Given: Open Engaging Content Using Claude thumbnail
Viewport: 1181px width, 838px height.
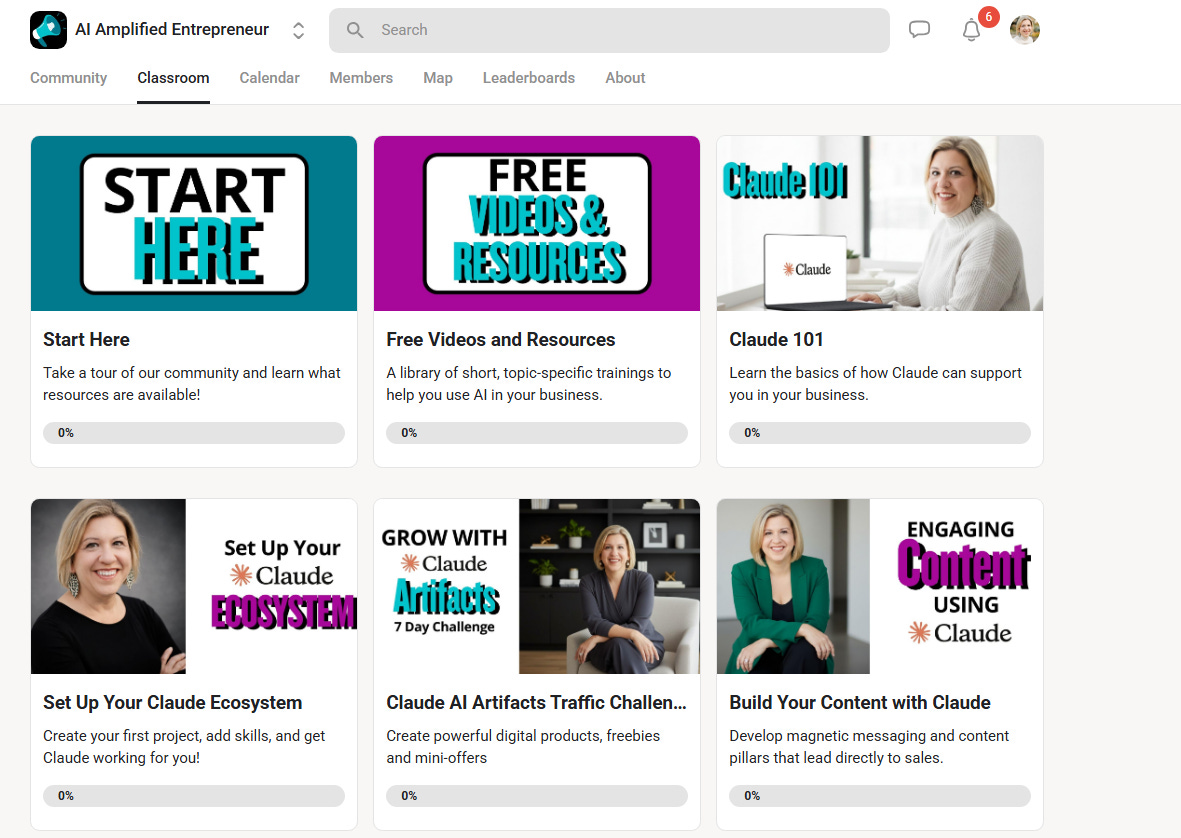Looking at the screenshot, I should pyautogui.click(x=880, y=587).
